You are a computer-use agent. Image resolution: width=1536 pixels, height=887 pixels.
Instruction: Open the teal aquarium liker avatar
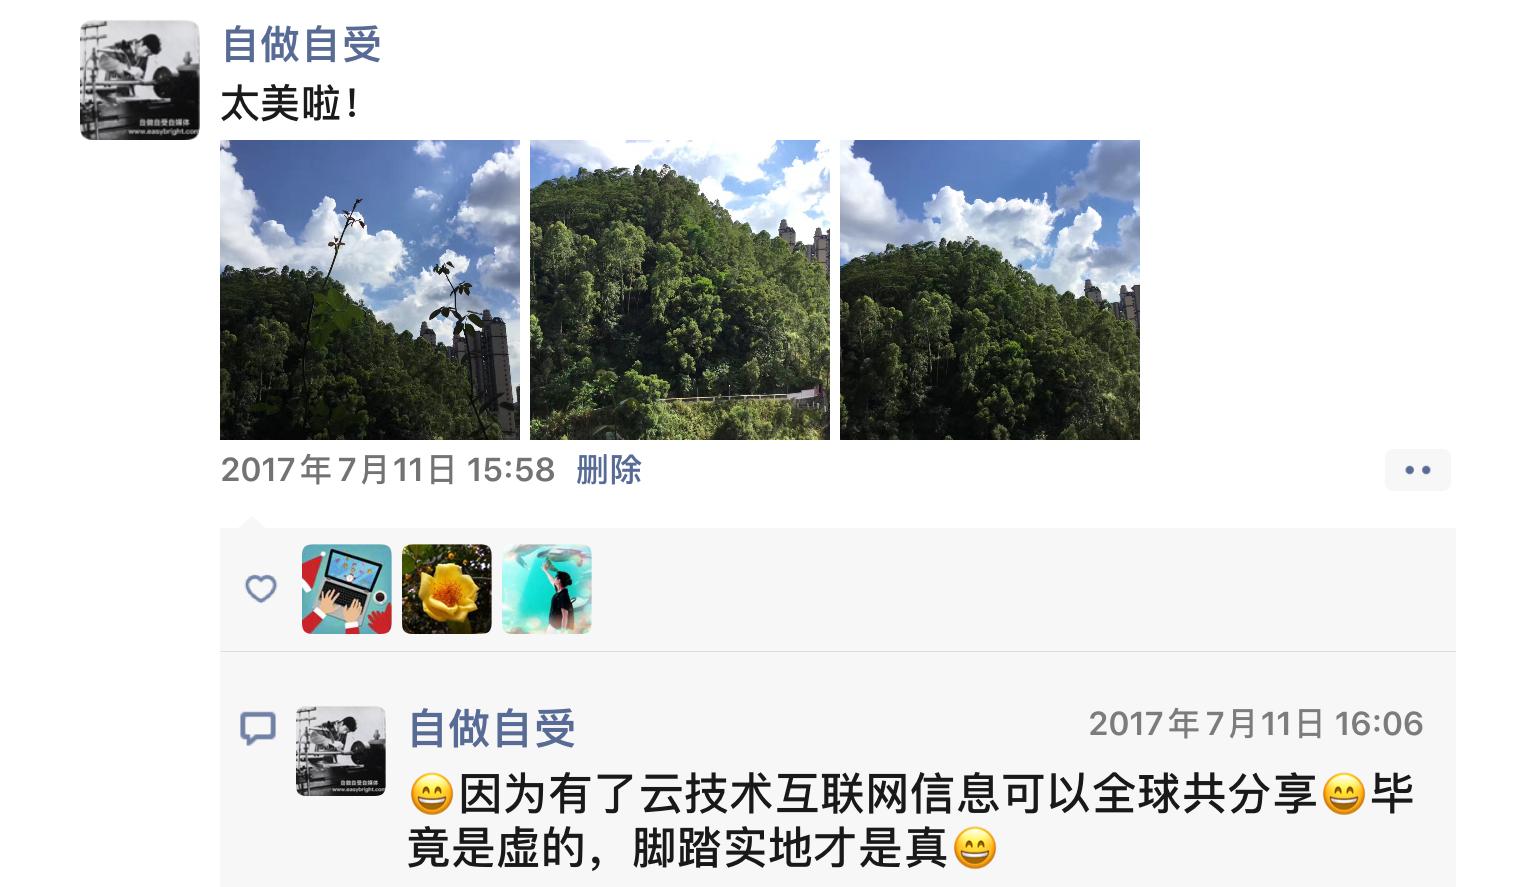tap(547, 589)
